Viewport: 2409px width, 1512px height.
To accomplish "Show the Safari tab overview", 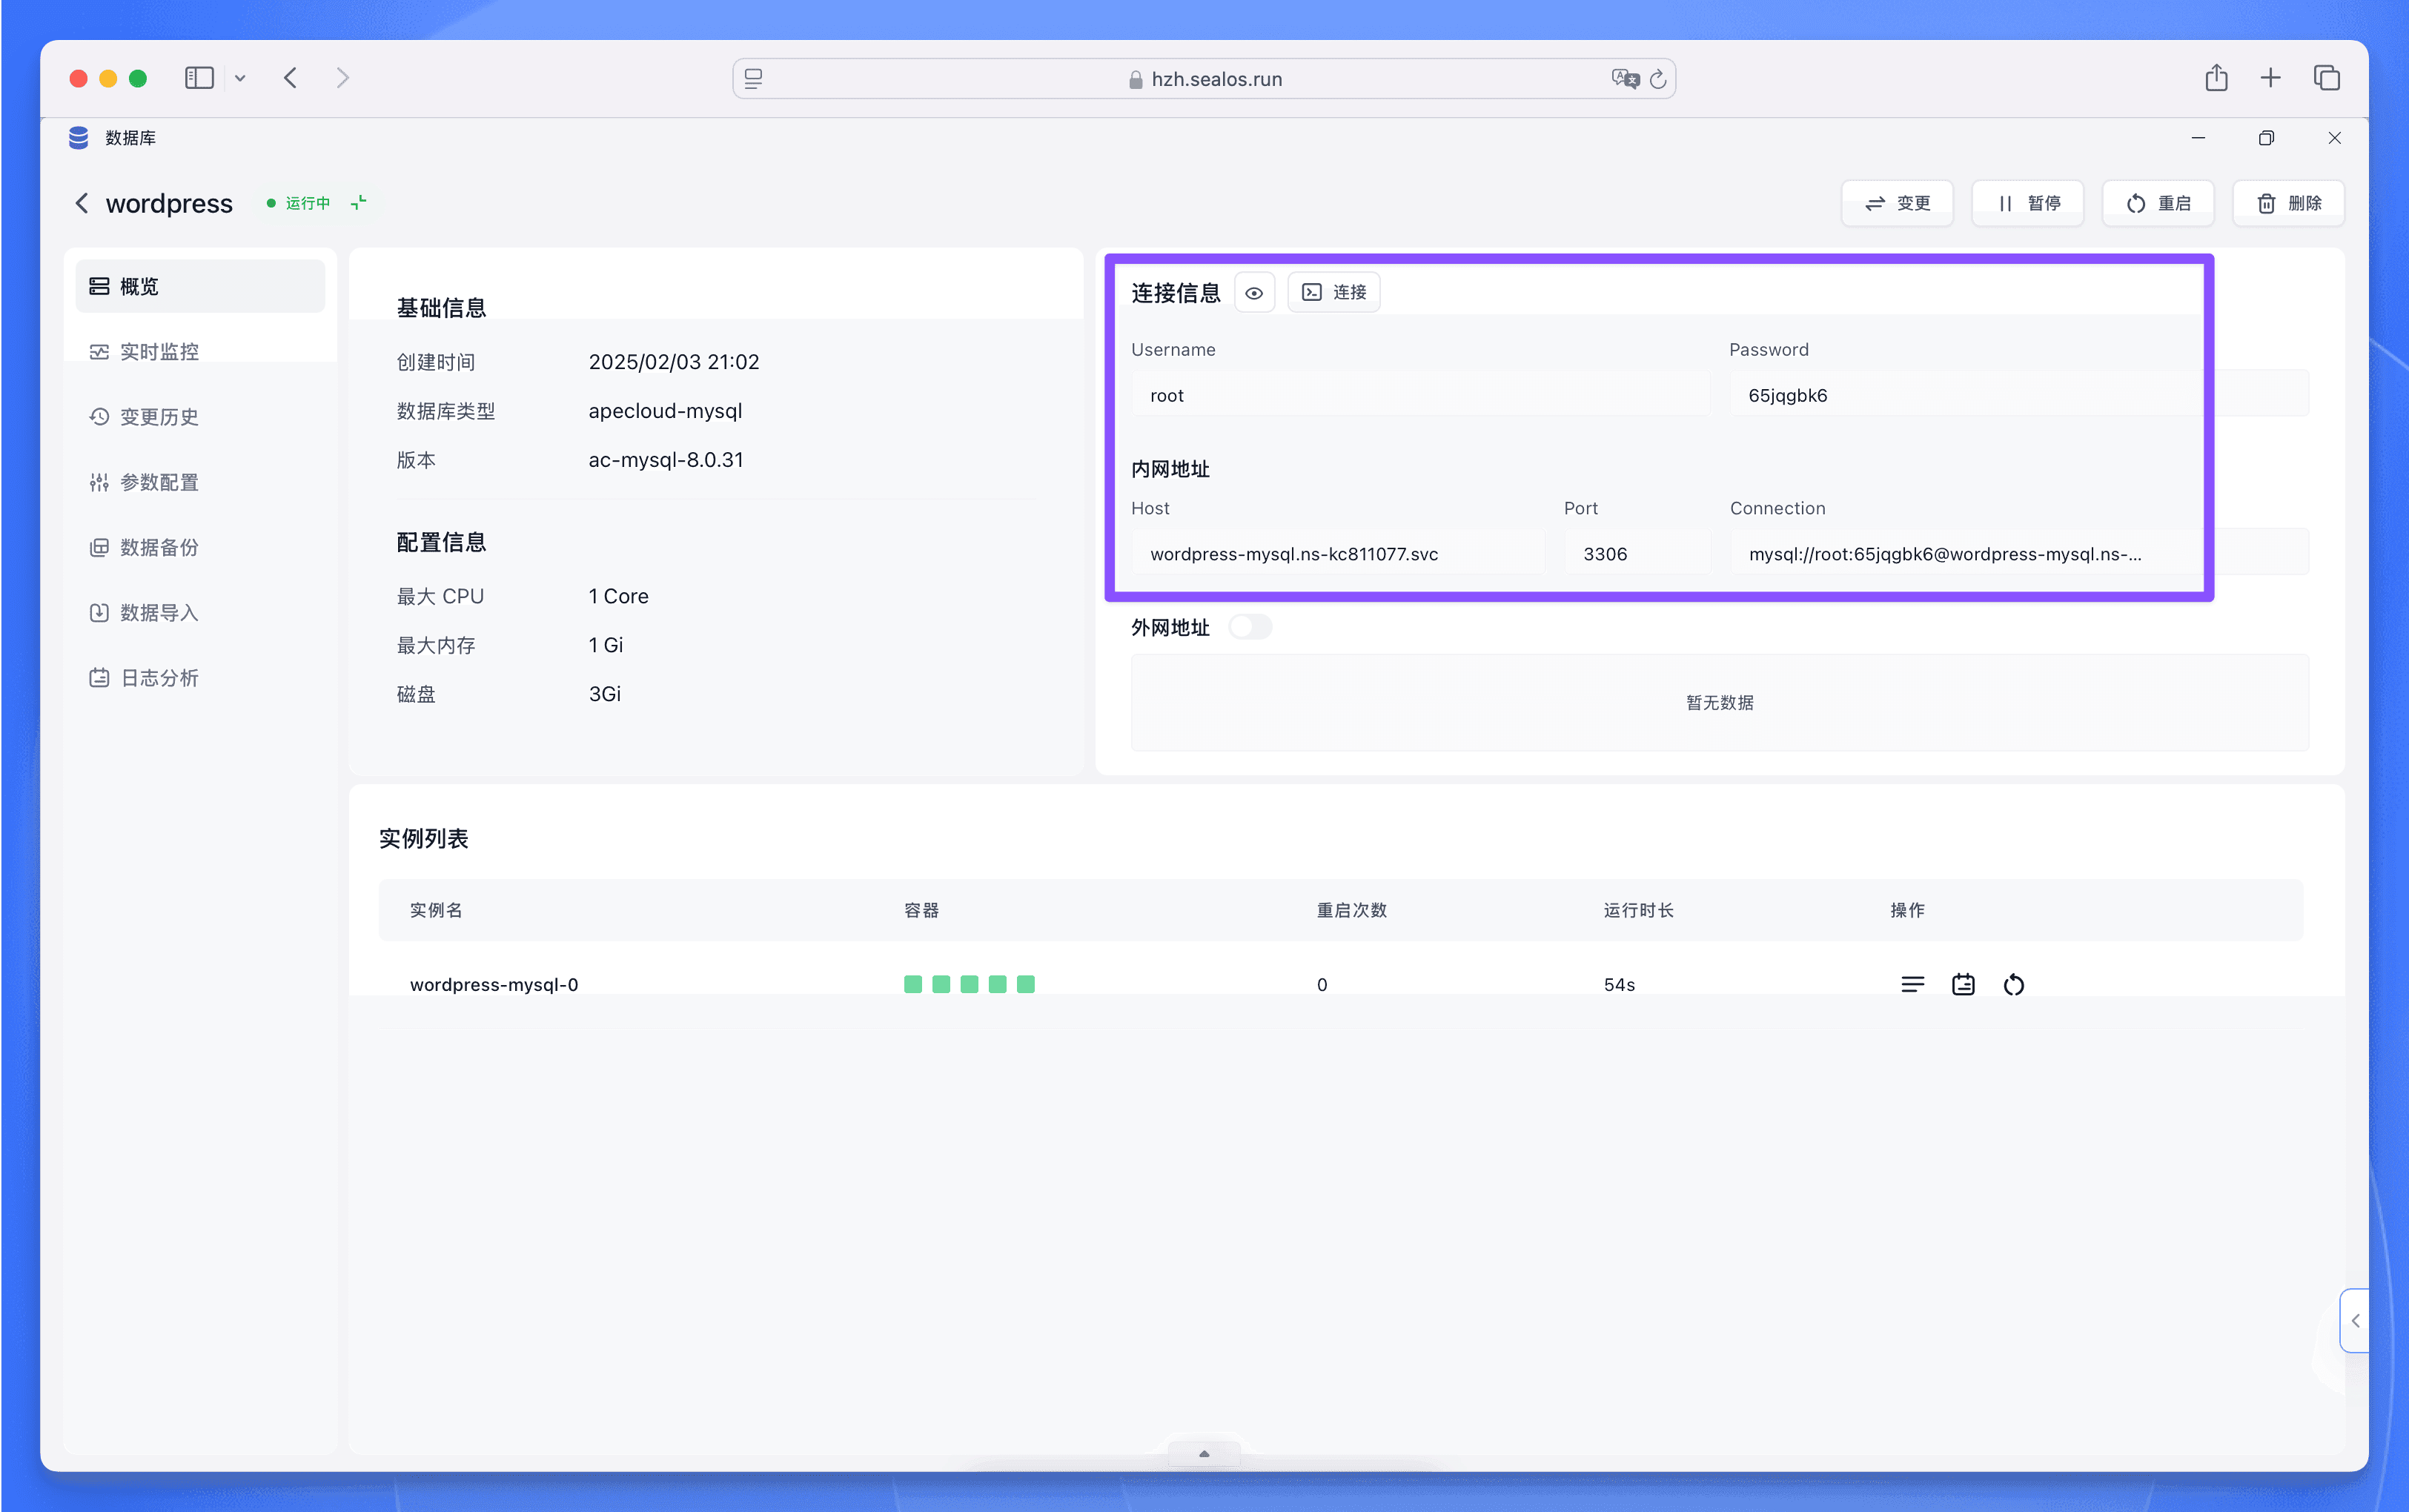I will tap(2326, 78).
